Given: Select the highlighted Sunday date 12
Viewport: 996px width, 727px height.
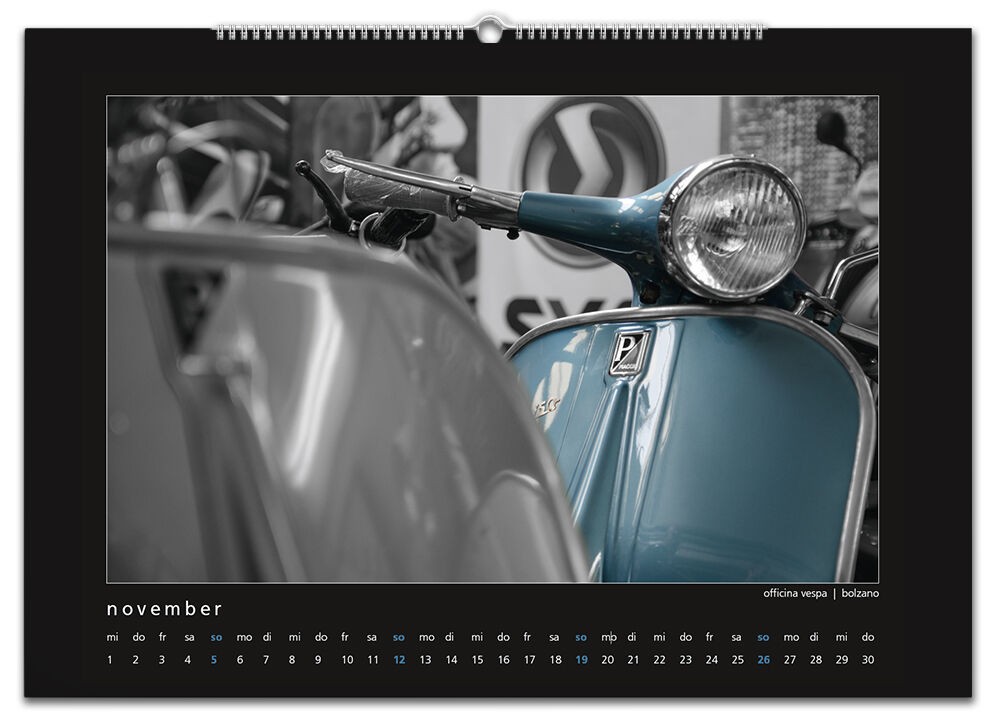Looking at the screenshot, I should pos(399,660).
